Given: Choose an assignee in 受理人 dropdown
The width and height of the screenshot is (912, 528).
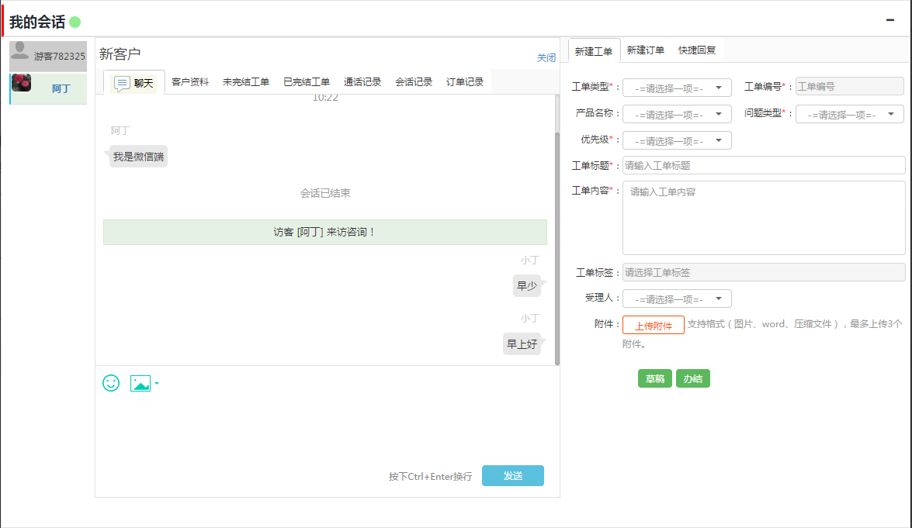Looking at the screenshot, I should [677, 299].
